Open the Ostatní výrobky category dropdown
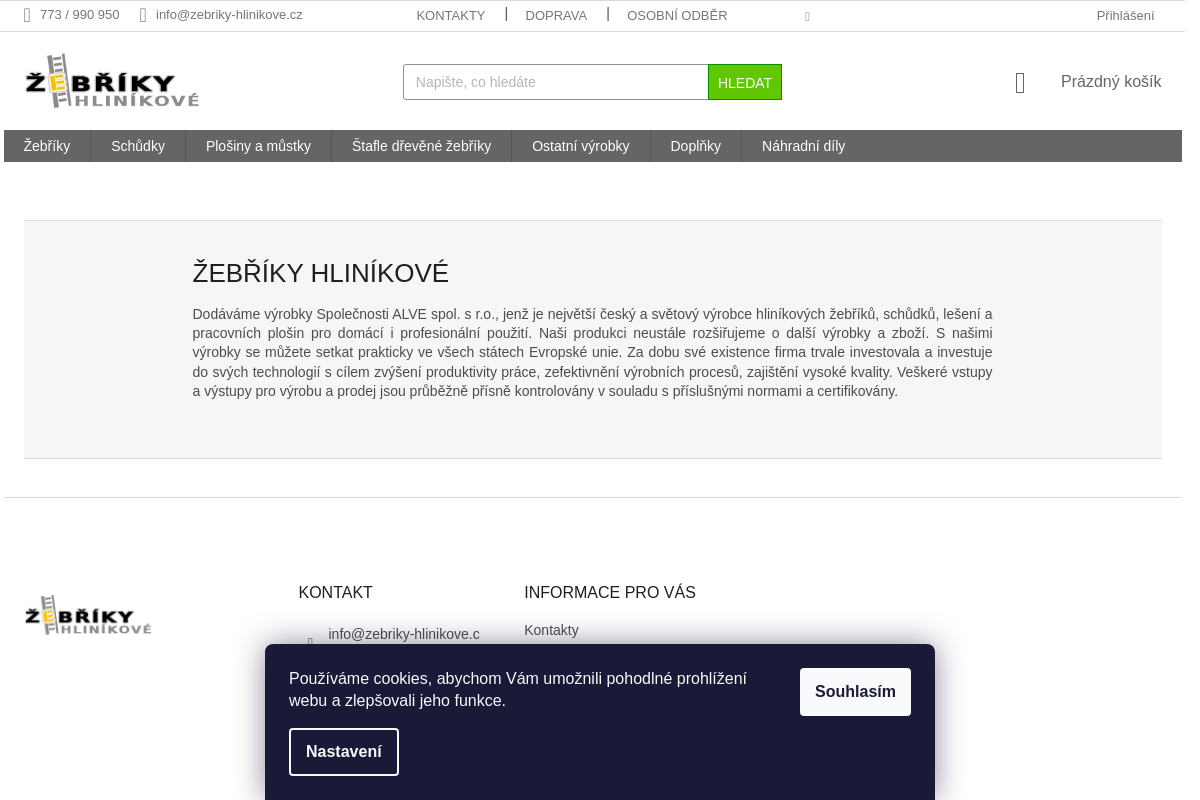Screen dimensions: 1200x800 tap(580, 146)
